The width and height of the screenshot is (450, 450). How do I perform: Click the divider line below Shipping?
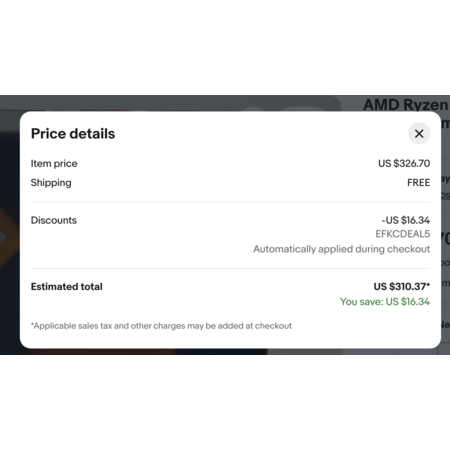pos(230,202)
